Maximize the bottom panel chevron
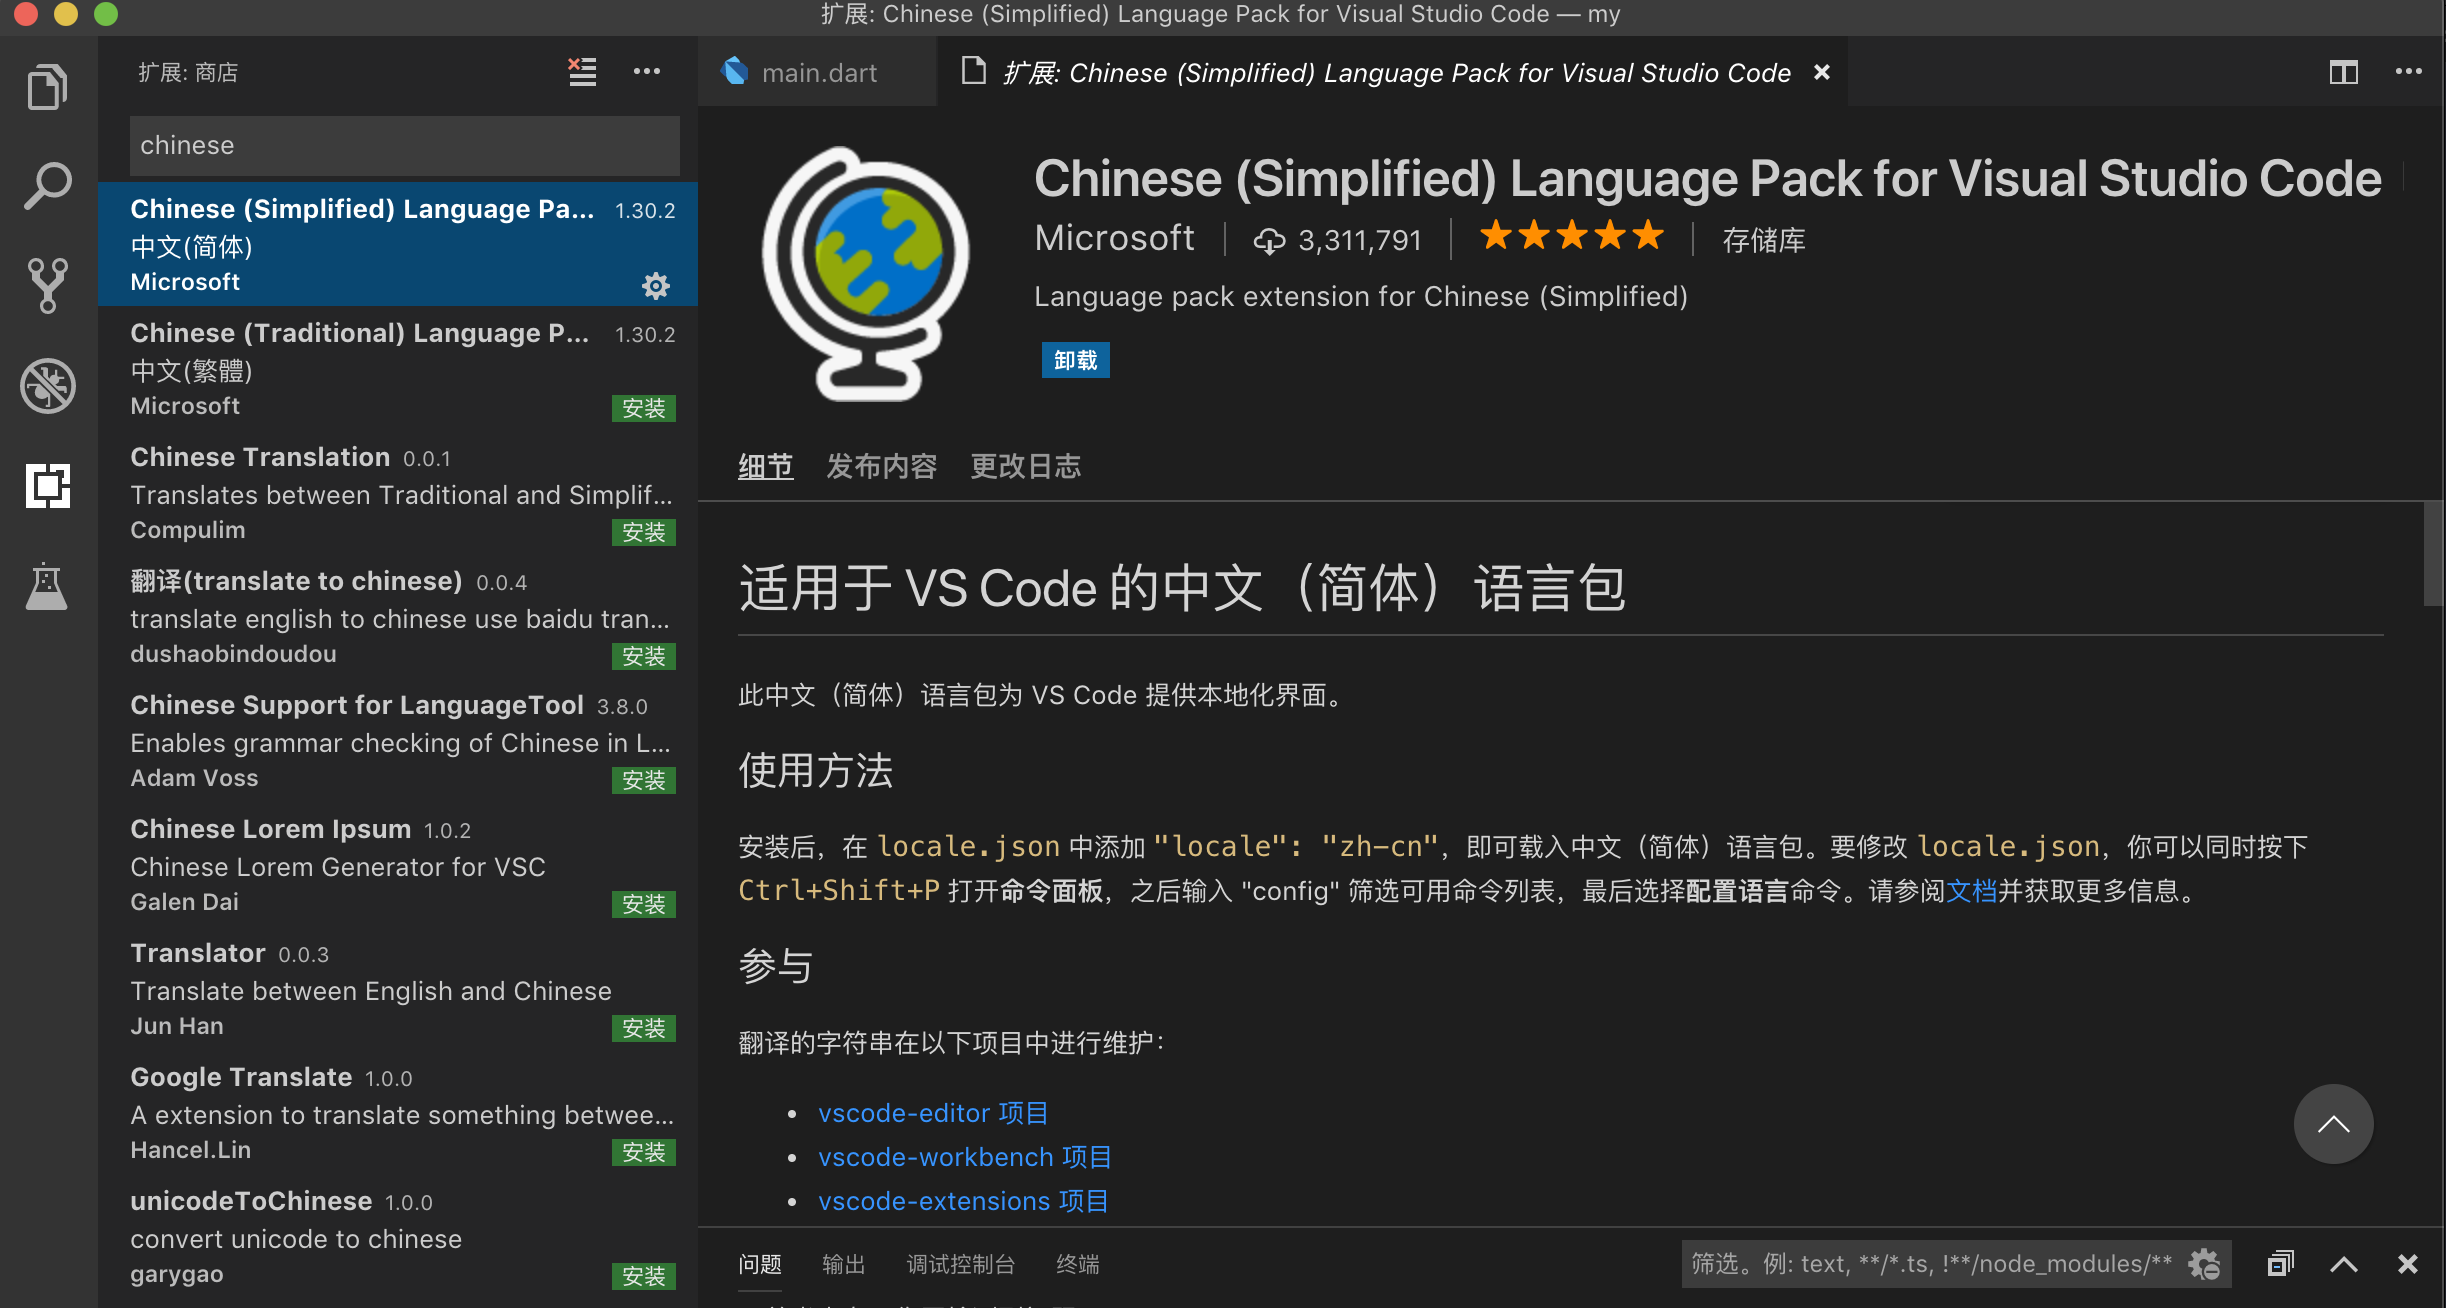Image resolution: width=2446 pixels, height=1308 pixels. [2343, 1264]
